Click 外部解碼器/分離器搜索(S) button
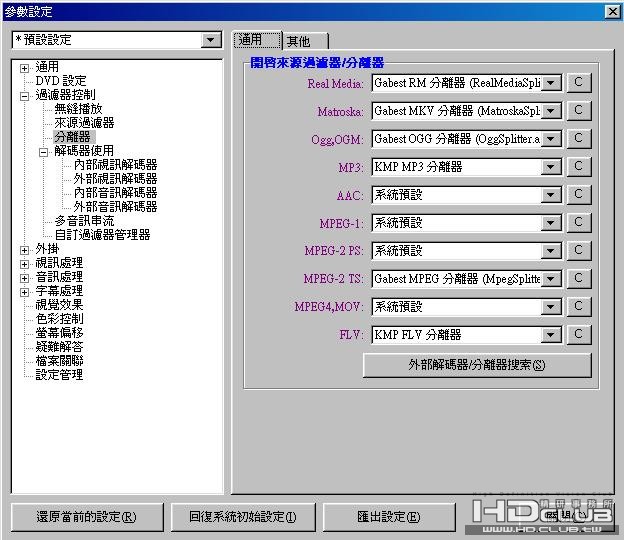 tap(477, 365)
